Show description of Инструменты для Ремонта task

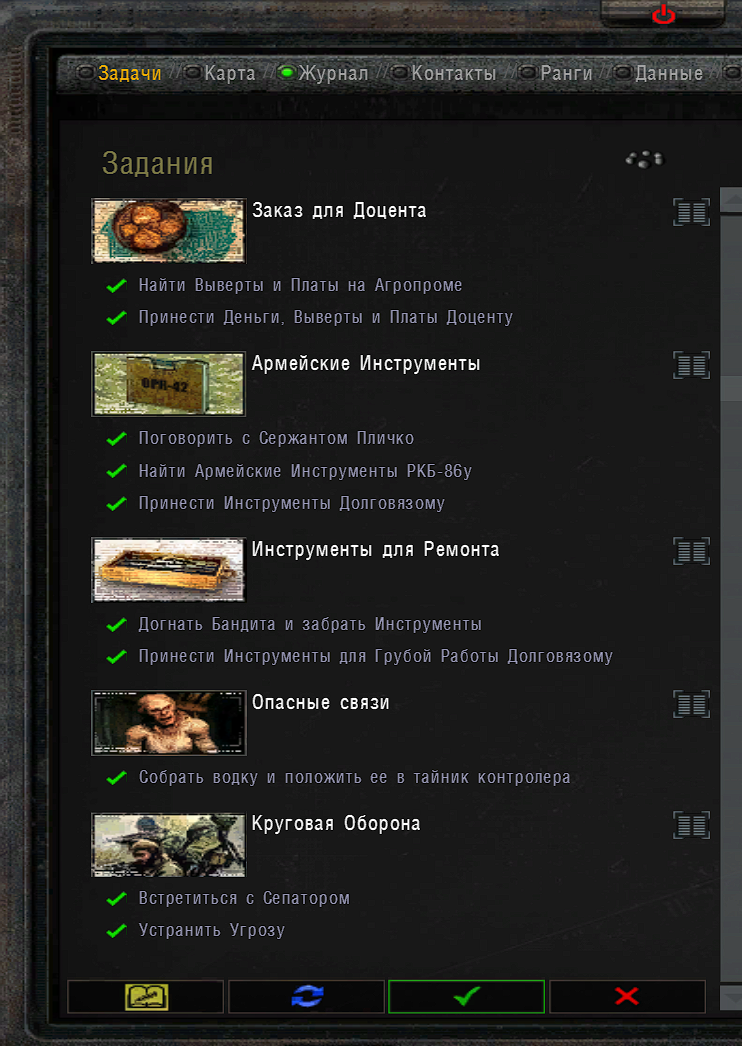691,551
